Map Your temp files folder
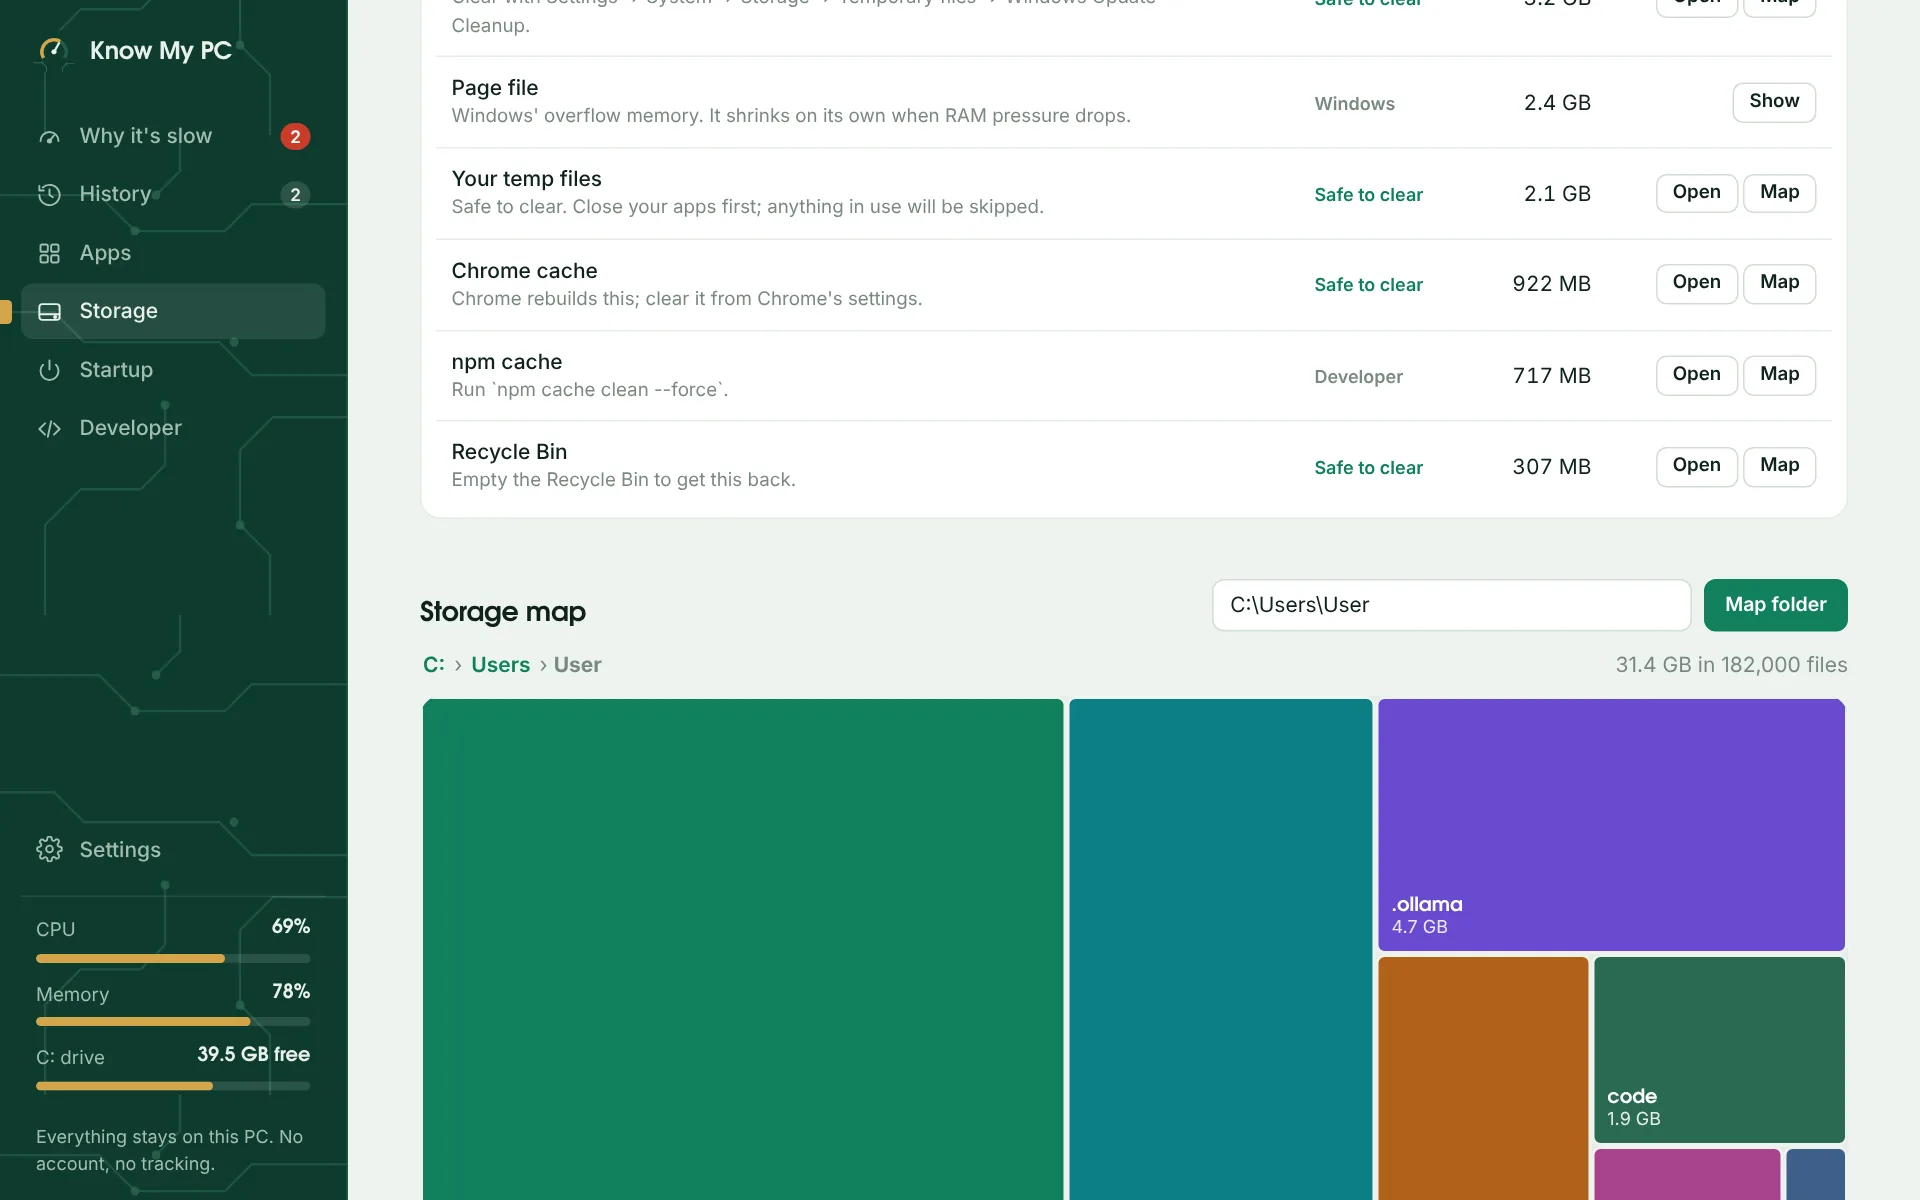The image size is (1920, 1200). [1780, 193]
